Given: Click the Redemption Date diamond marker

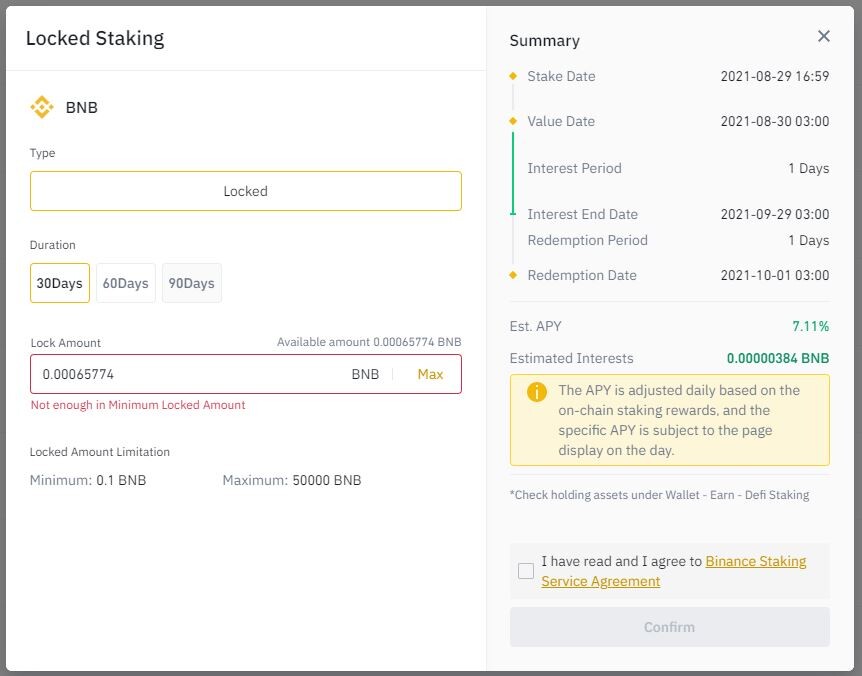Looking at the screenshot, I should [513, 275].
